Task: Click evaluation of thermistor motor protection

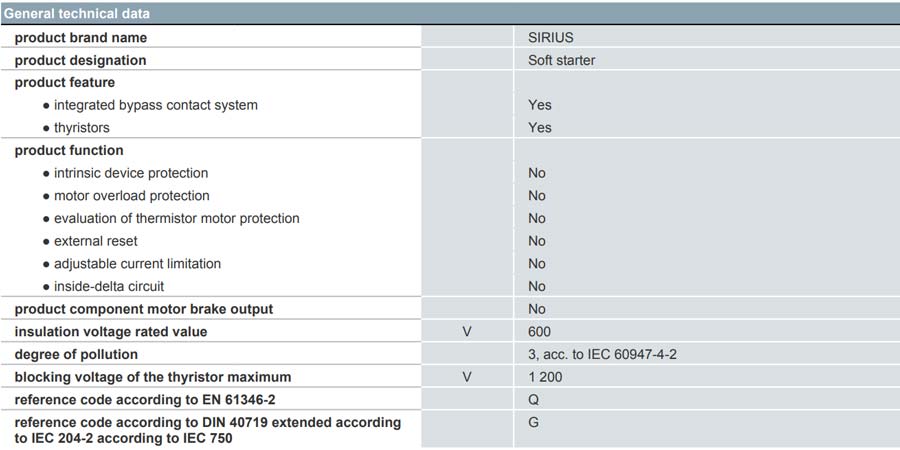Action: pos(177,218)
